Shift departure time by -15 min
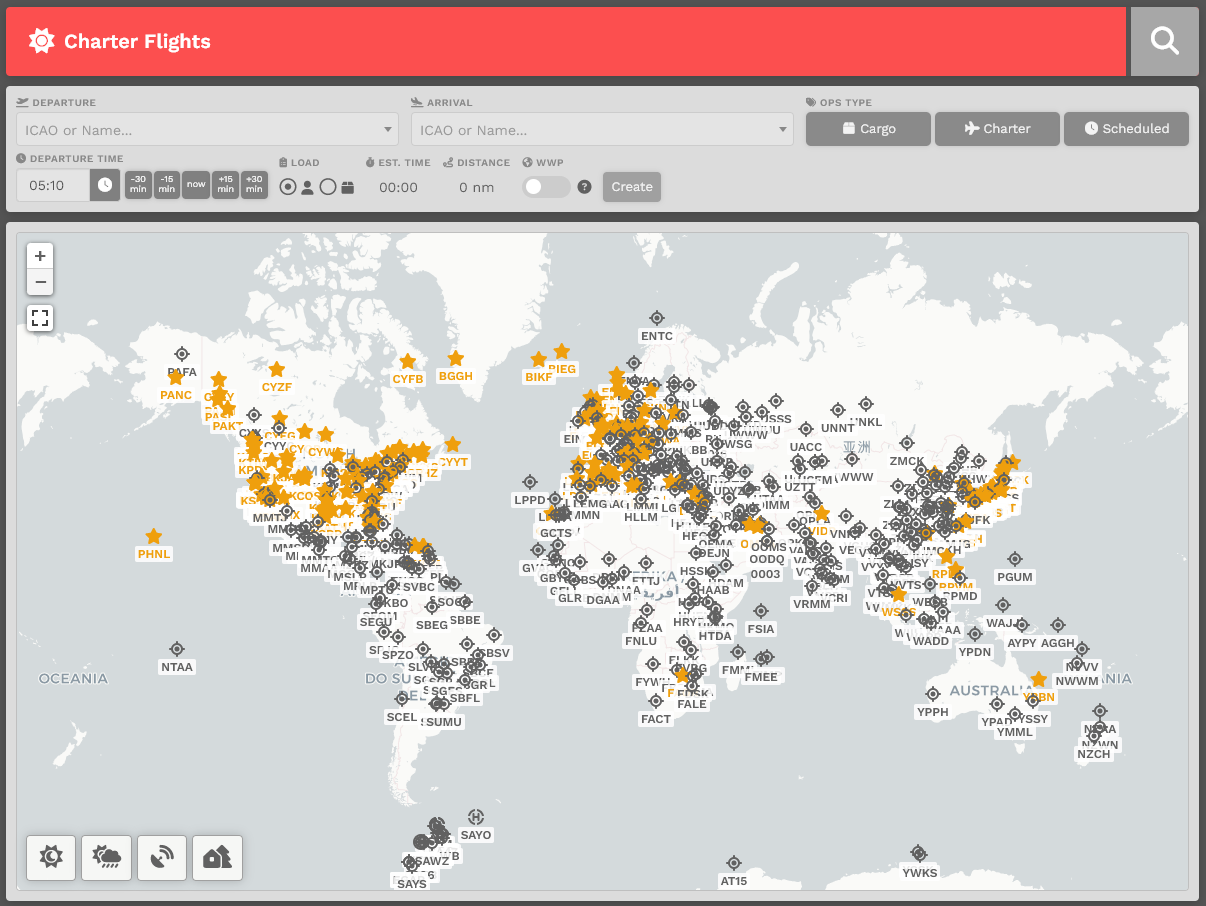The width and height of the screenshot is (1206, 906). 167,185
